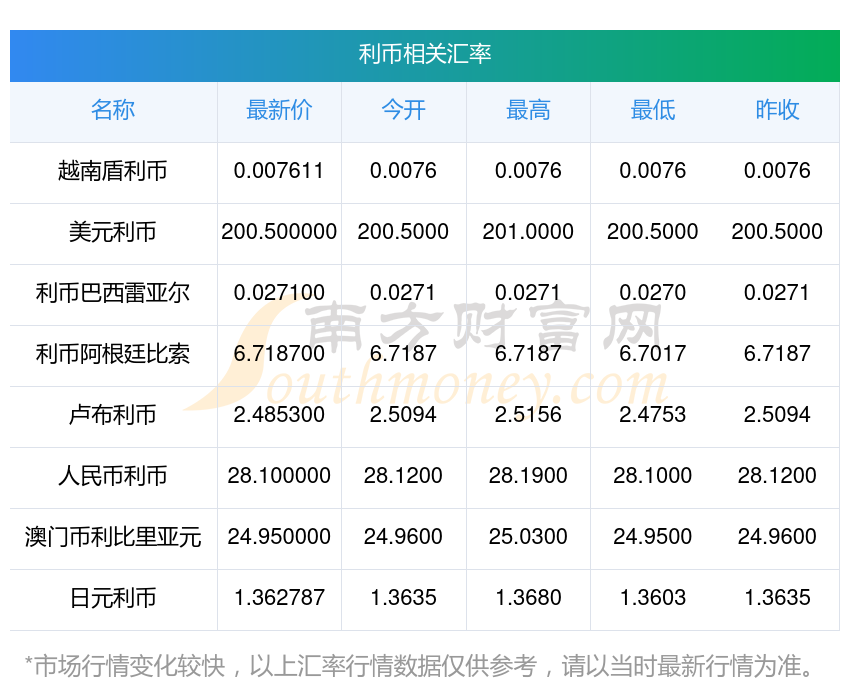Viewport: 850px width, 698px height.
Task: Click 美元利币 highest value 201.0000
Action: point(528,232)
